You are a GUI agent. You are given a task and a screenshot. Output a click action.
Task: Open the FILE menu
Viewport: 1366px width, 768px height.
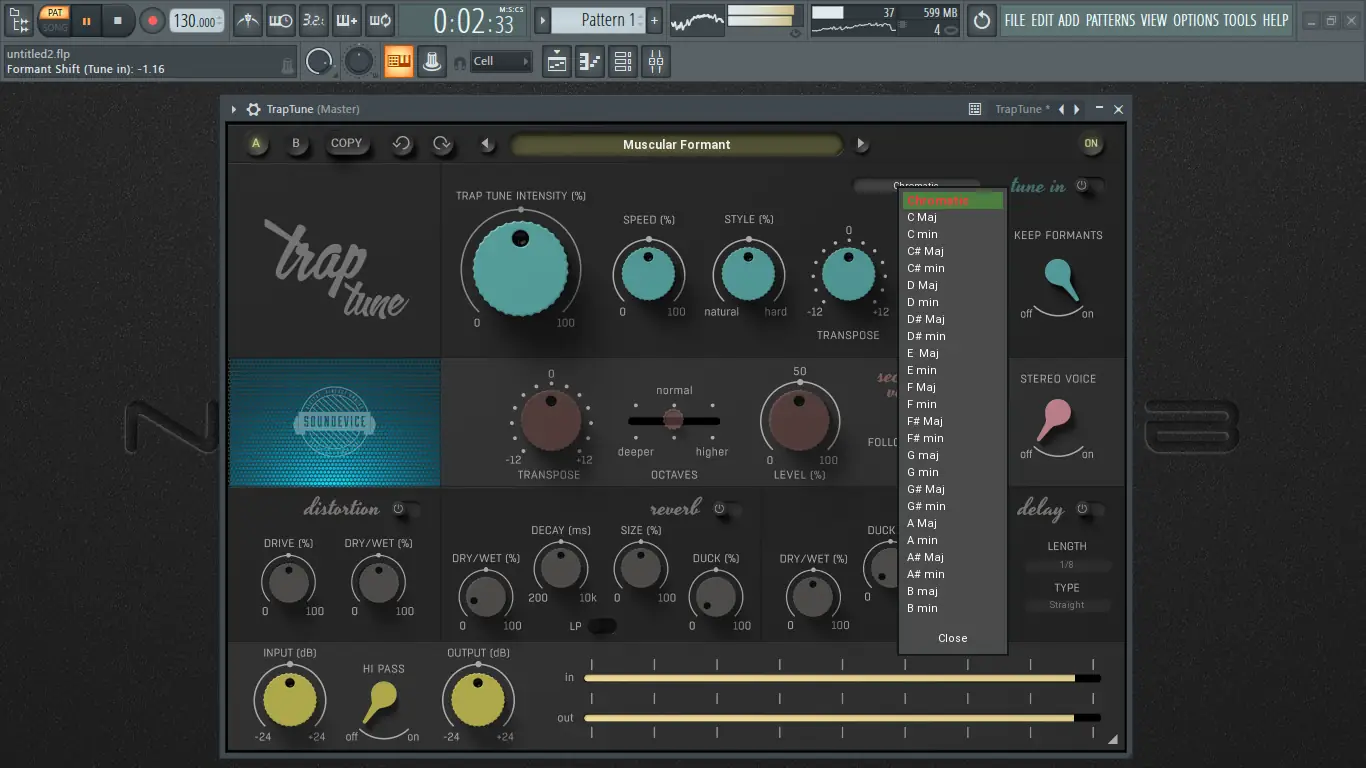tap(1015, 20)
